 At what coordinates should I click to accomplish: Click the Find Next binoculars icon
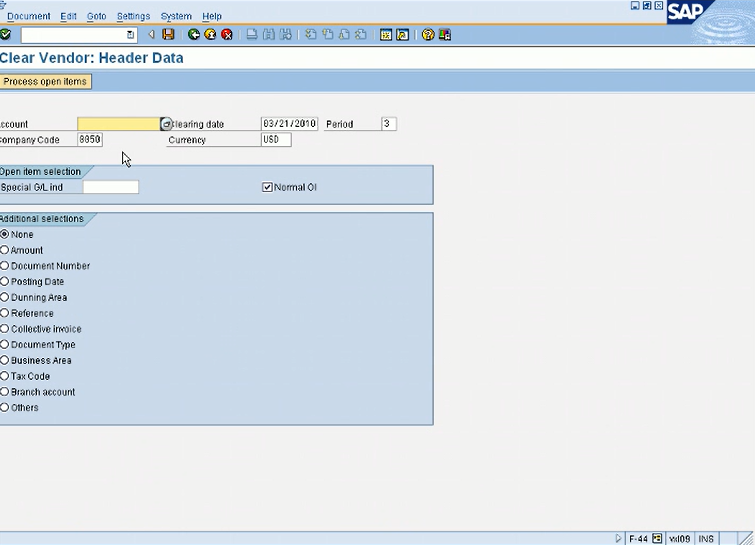[x=286, y=35]
